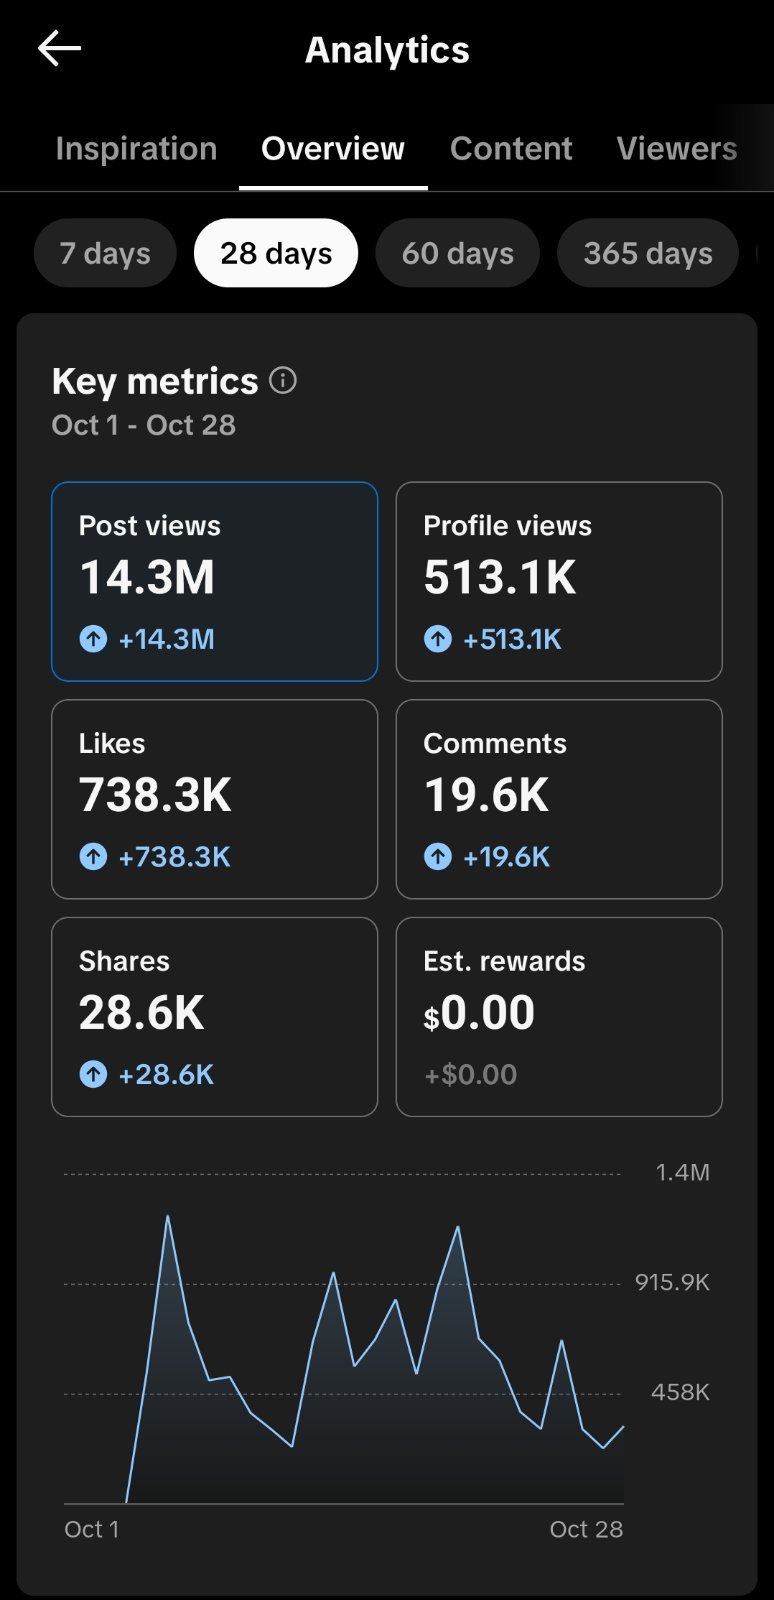Open the Key metrics info icon
The height and width of the screenshot is (1600, 774).
pyautogui.click(x=283, y=380)
